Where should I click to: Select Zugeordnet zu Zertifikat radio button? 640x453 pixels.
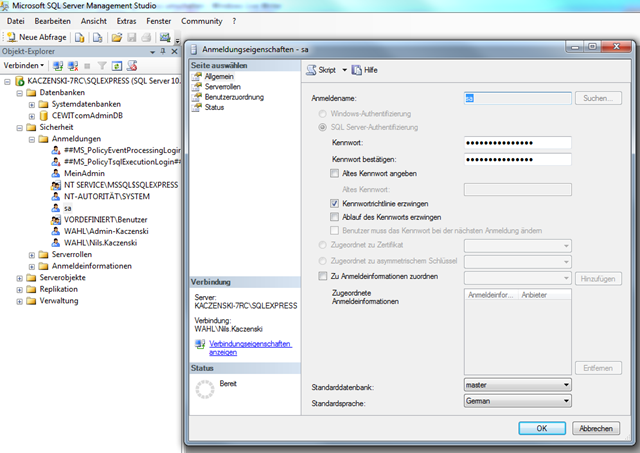pos(322,245)
